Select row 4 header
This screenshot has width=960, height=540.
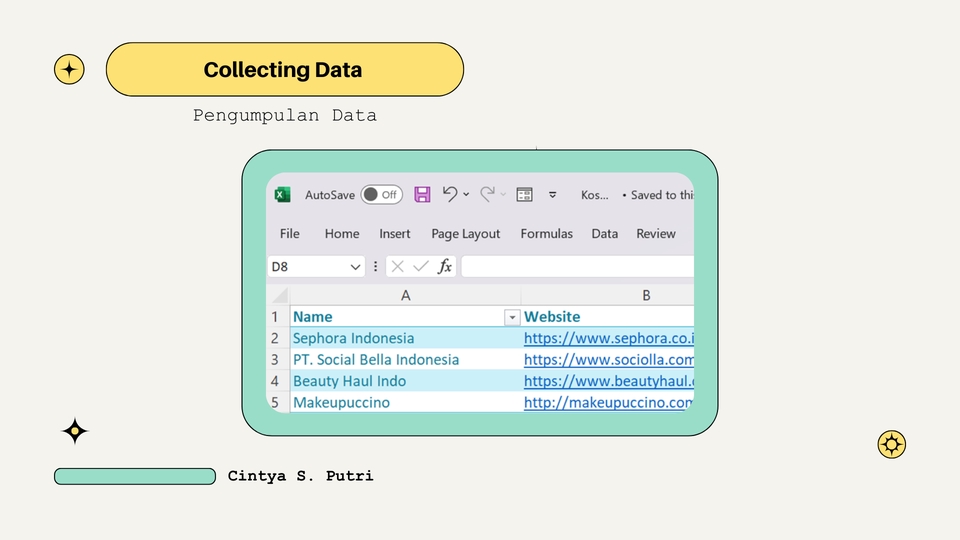point(276,381)
